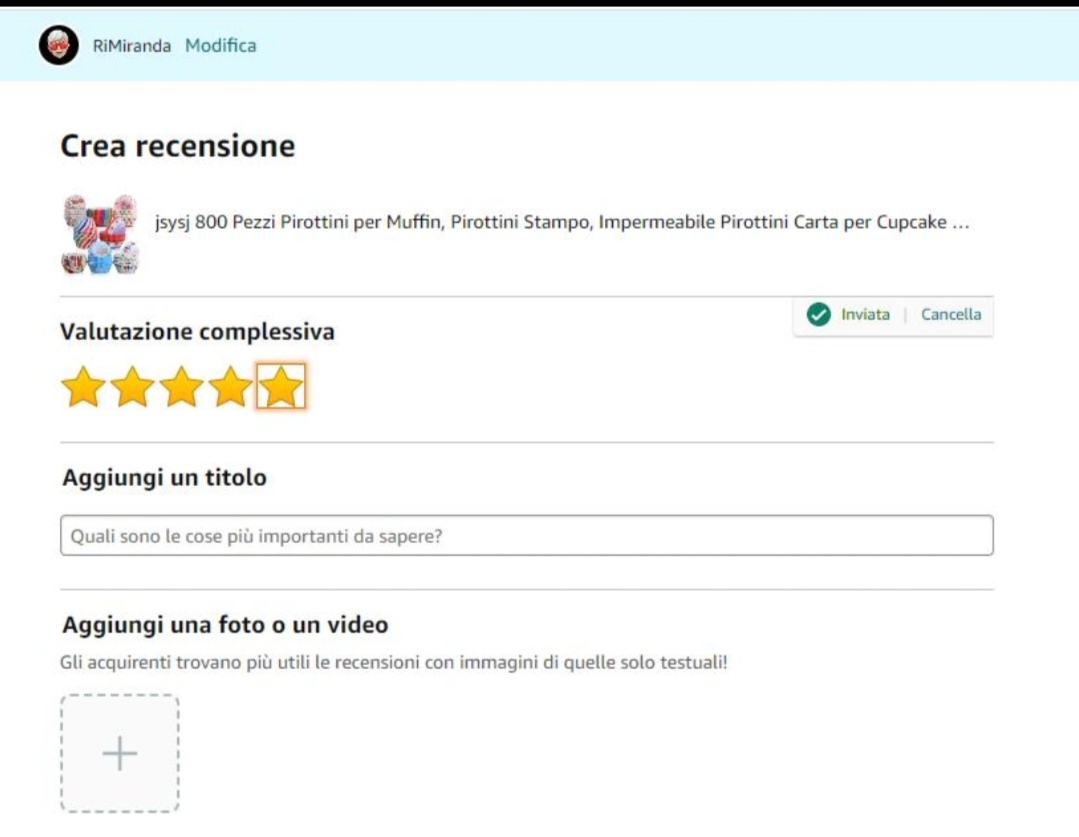Select the third star rating

(182, 387)
